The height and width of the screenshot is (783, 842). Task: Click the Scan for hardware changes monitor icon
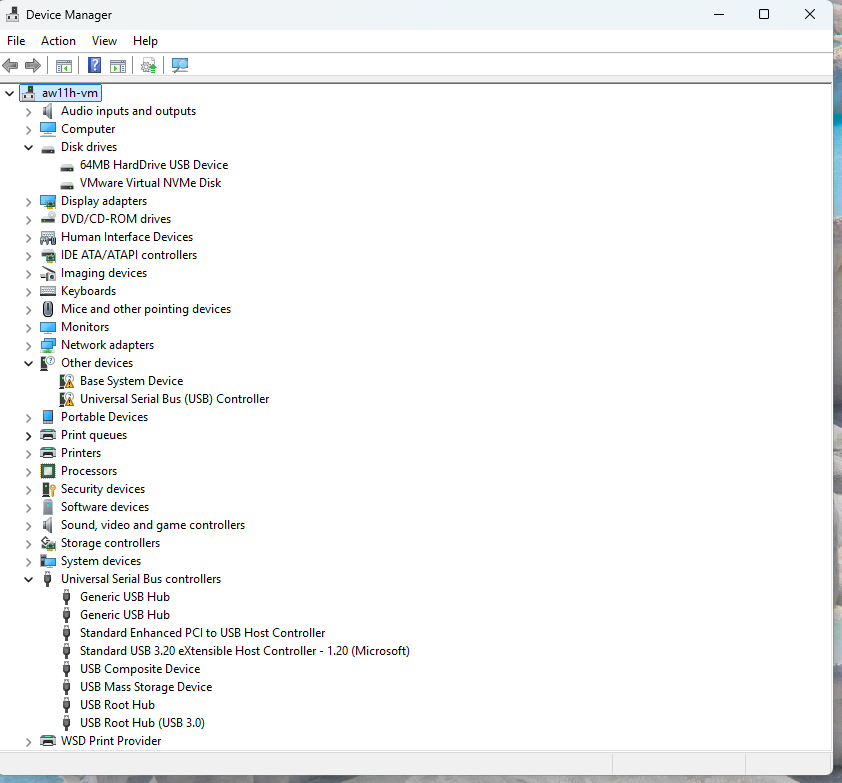coord(180,66)
